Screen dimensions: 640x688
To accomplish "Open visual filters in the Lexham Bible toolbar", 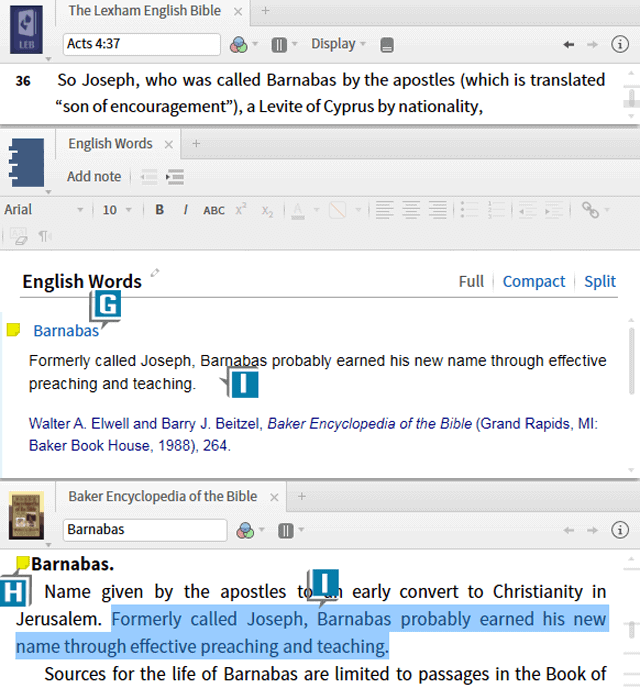I will (x=239, y=44).
